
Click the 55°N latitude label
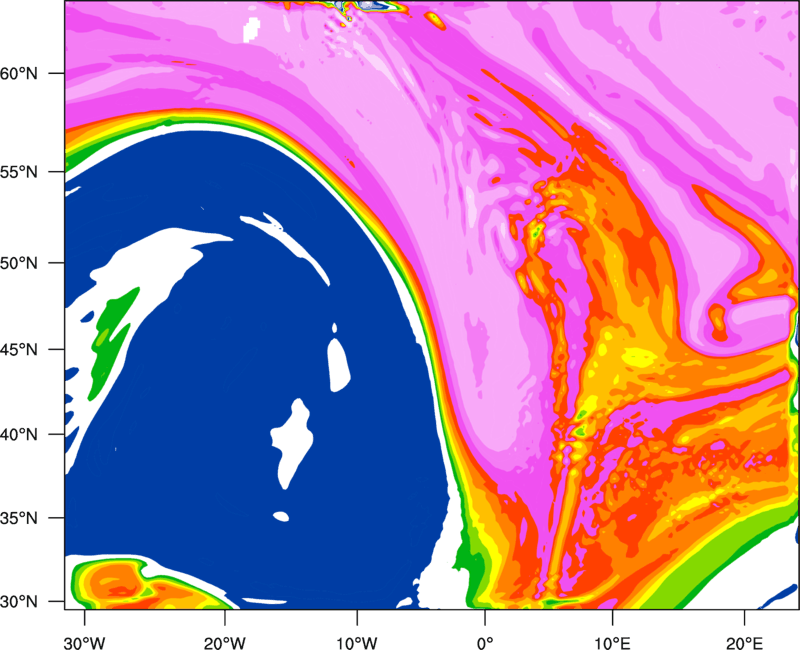[19, 172]
